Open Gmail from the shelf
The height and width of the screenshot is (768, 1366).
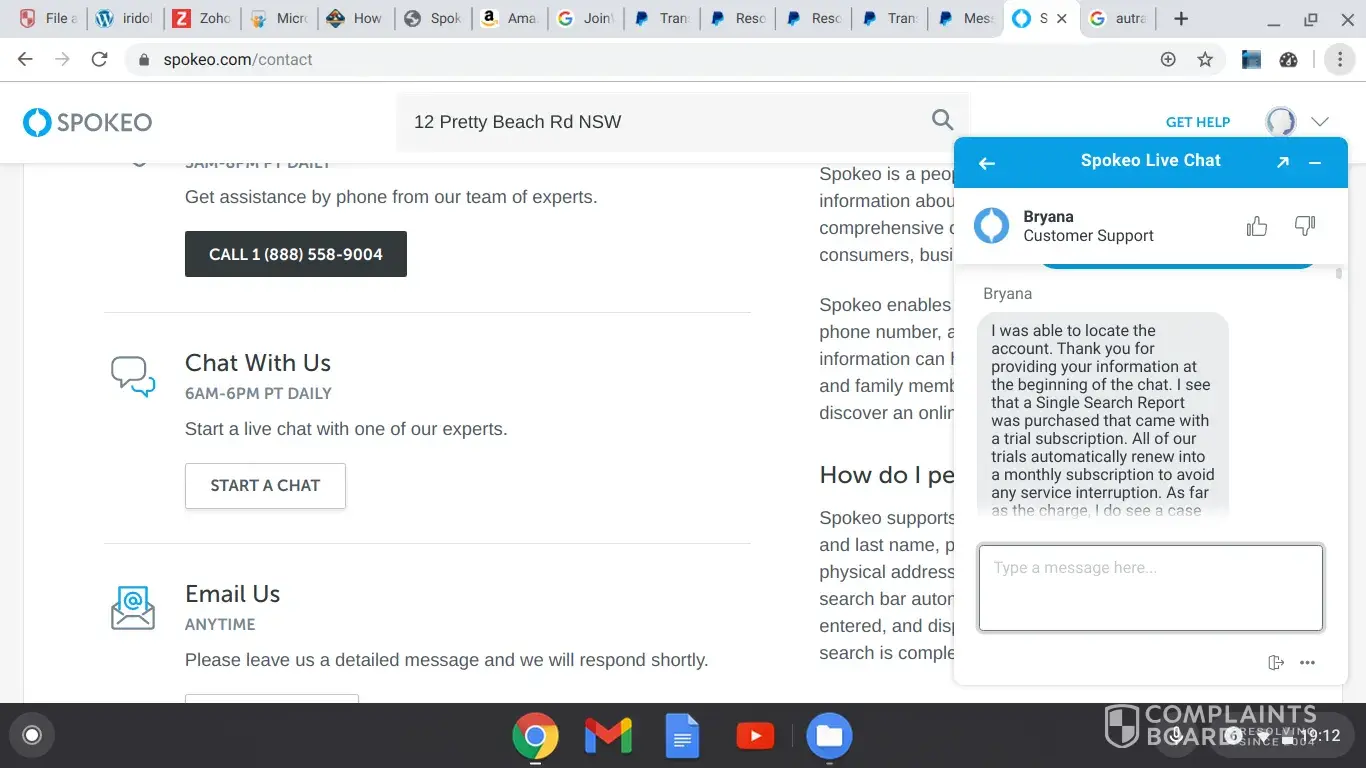(608, 737)
